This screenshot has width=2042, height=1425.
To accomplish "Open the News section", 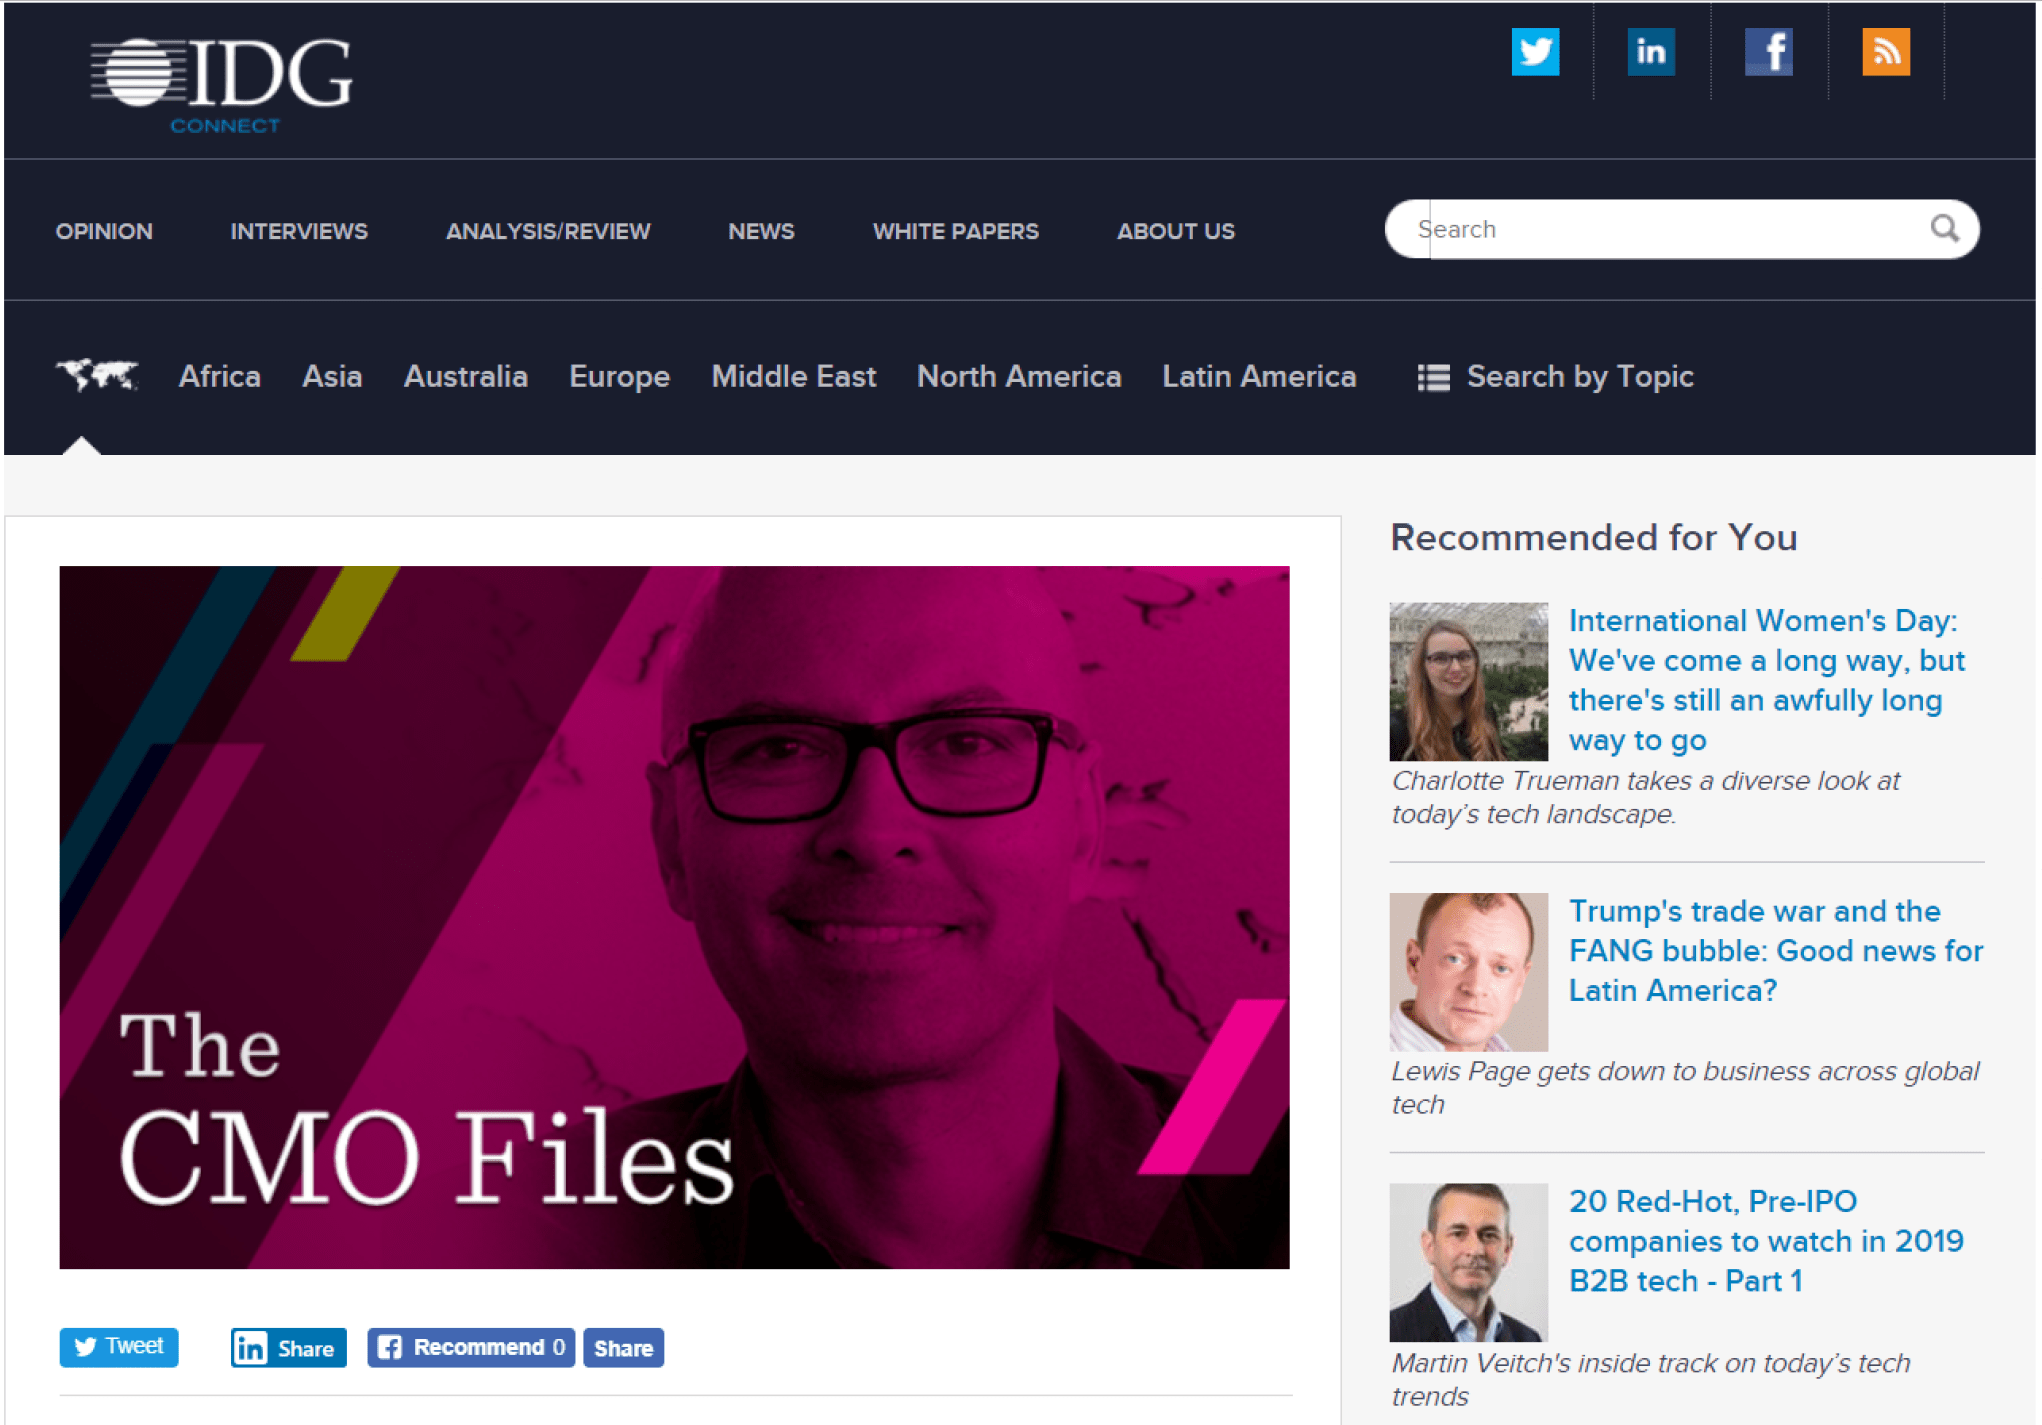I will coord(761,231).
